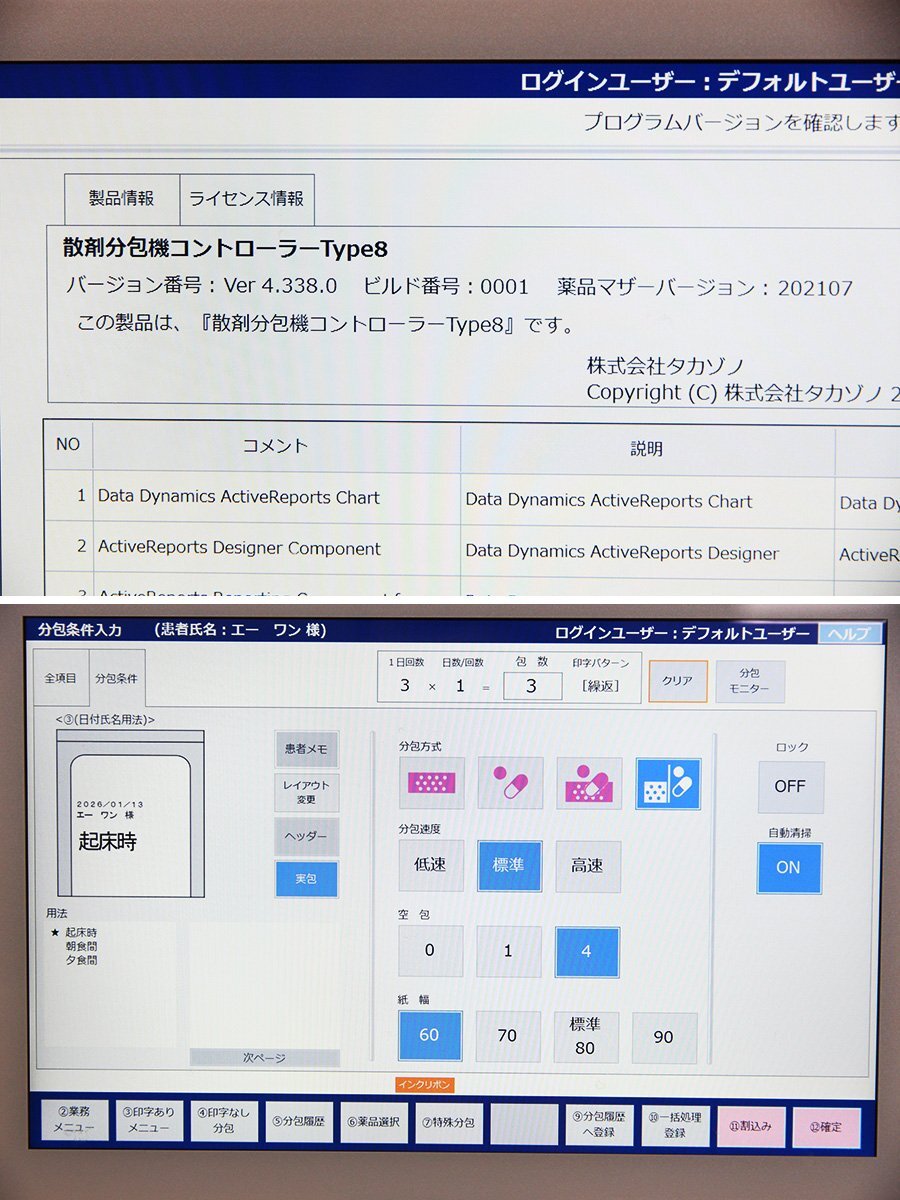Choose paper width 70
Image resolution: width=900 pixels, height=1200 pixels.
point(508,1036)
